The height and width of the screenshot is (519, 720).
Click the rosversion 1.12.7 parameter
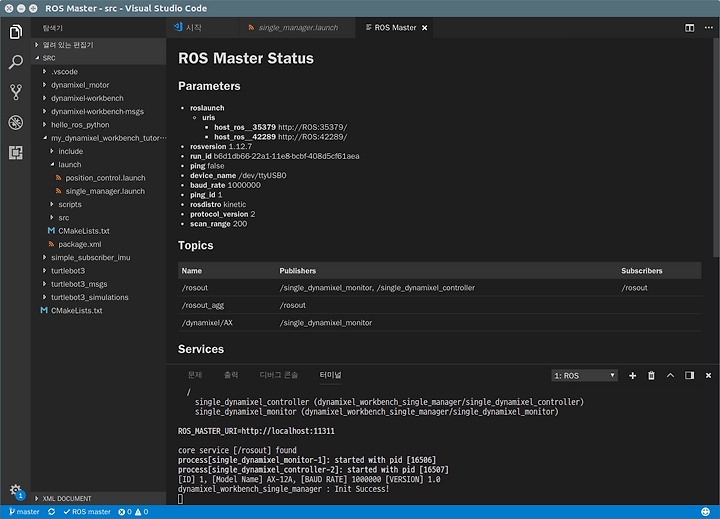point(221,147)
